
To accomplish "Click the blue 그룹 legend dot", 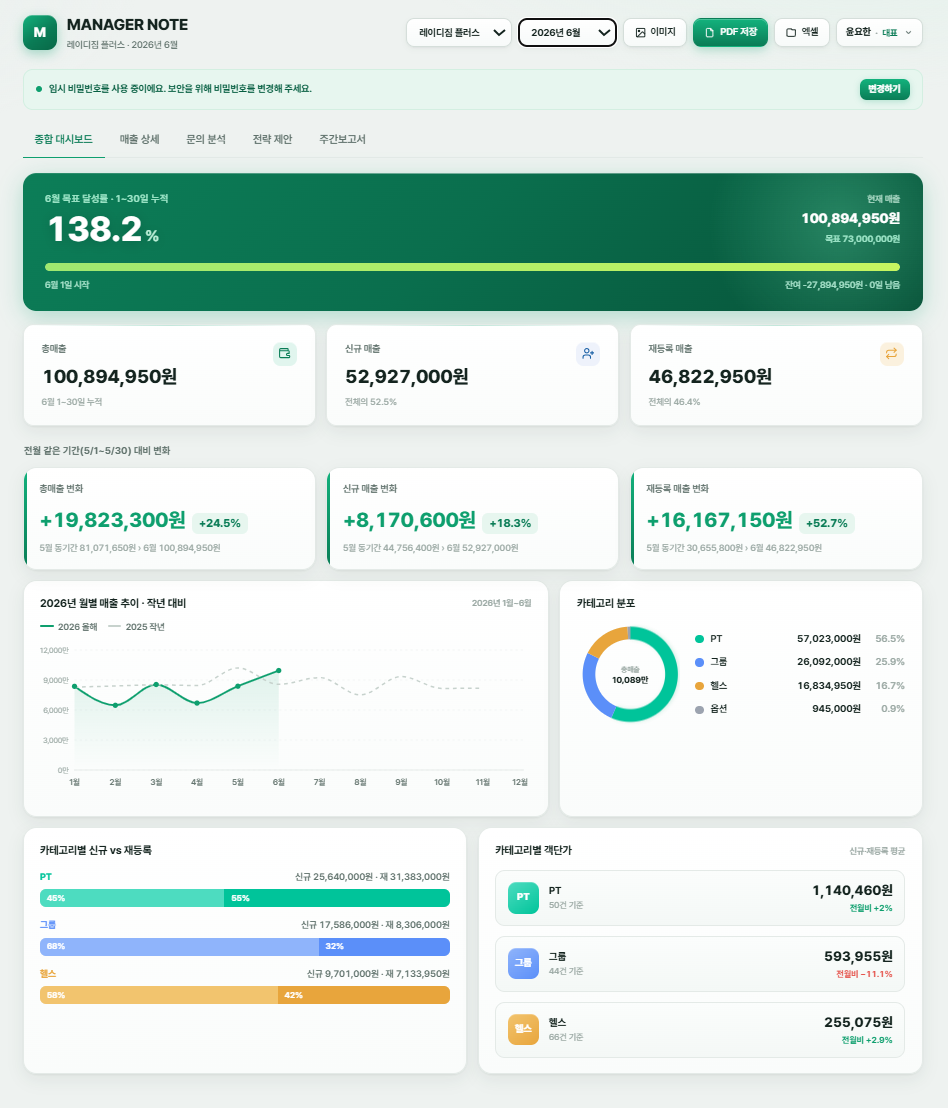I will point(699,662).
